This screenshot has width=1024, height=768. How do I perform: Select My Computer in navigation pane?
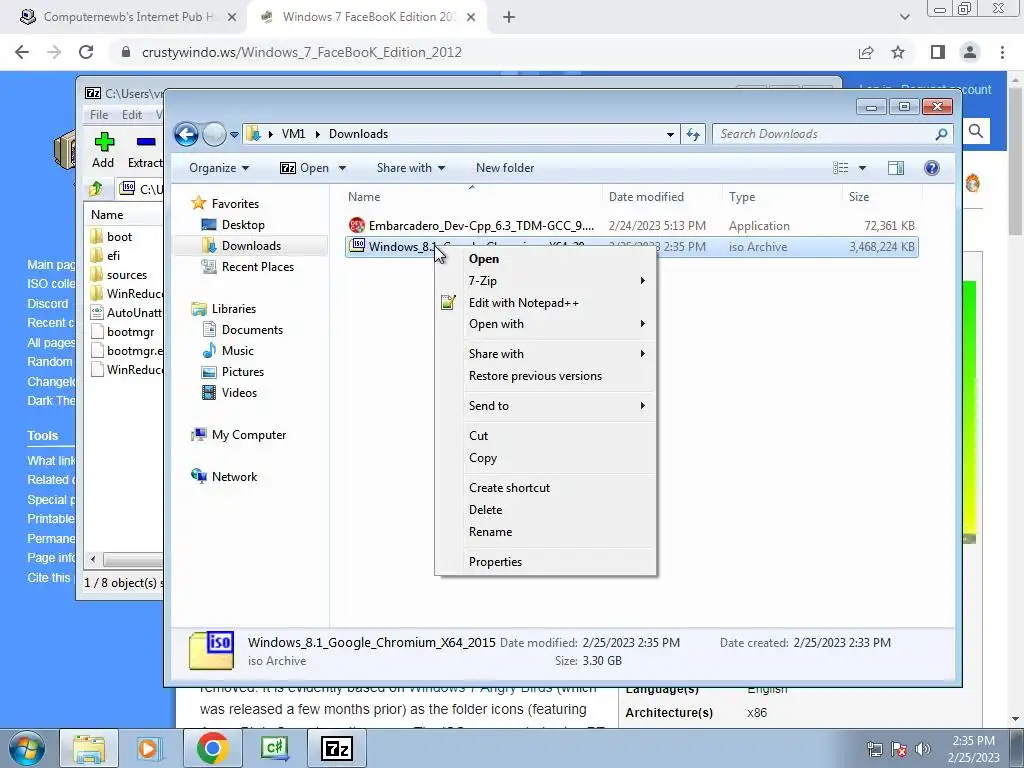point(249,435)
